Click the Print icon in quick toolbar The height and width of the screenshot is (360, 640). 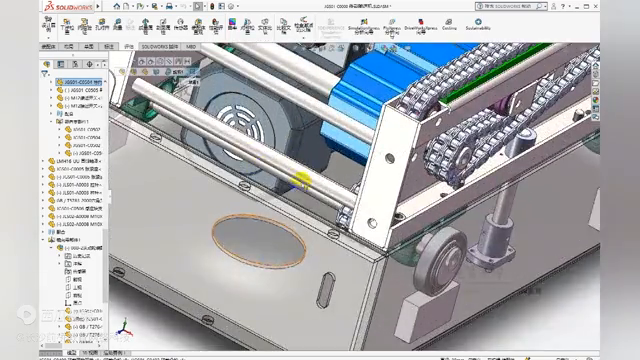point(169,6)
